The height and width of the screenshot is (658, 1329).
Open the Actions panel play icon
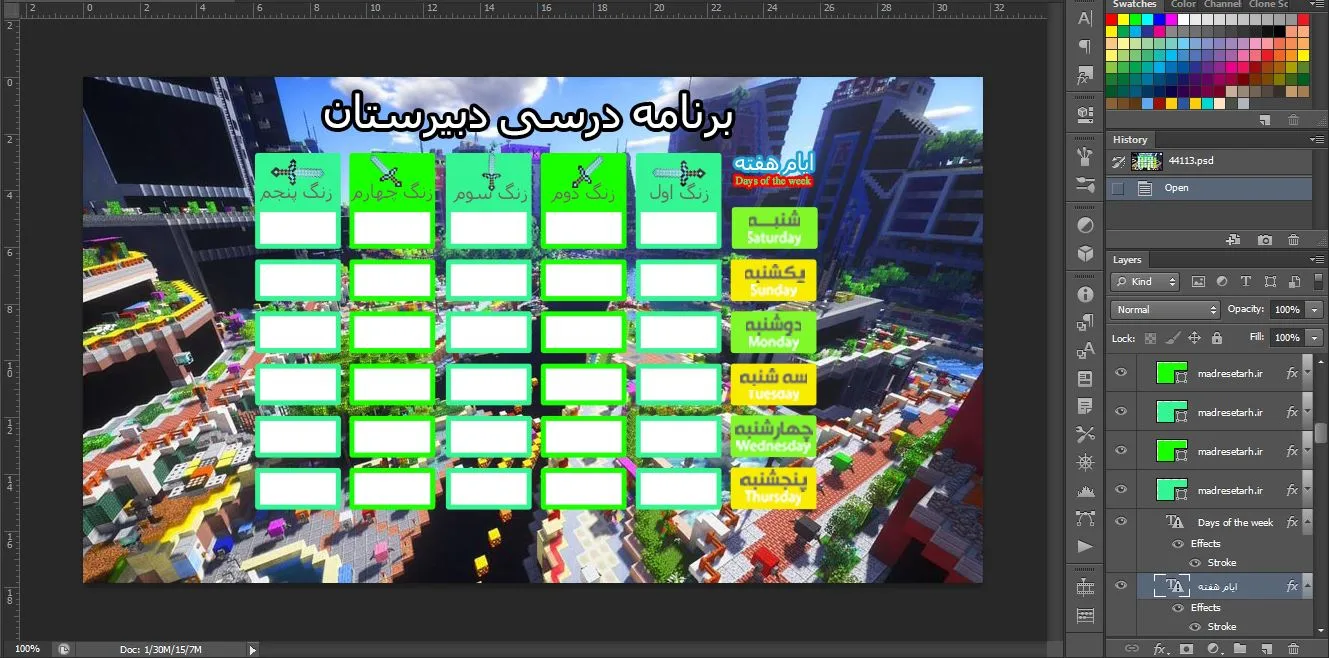pyautogui.click(x=1085, y=547)
